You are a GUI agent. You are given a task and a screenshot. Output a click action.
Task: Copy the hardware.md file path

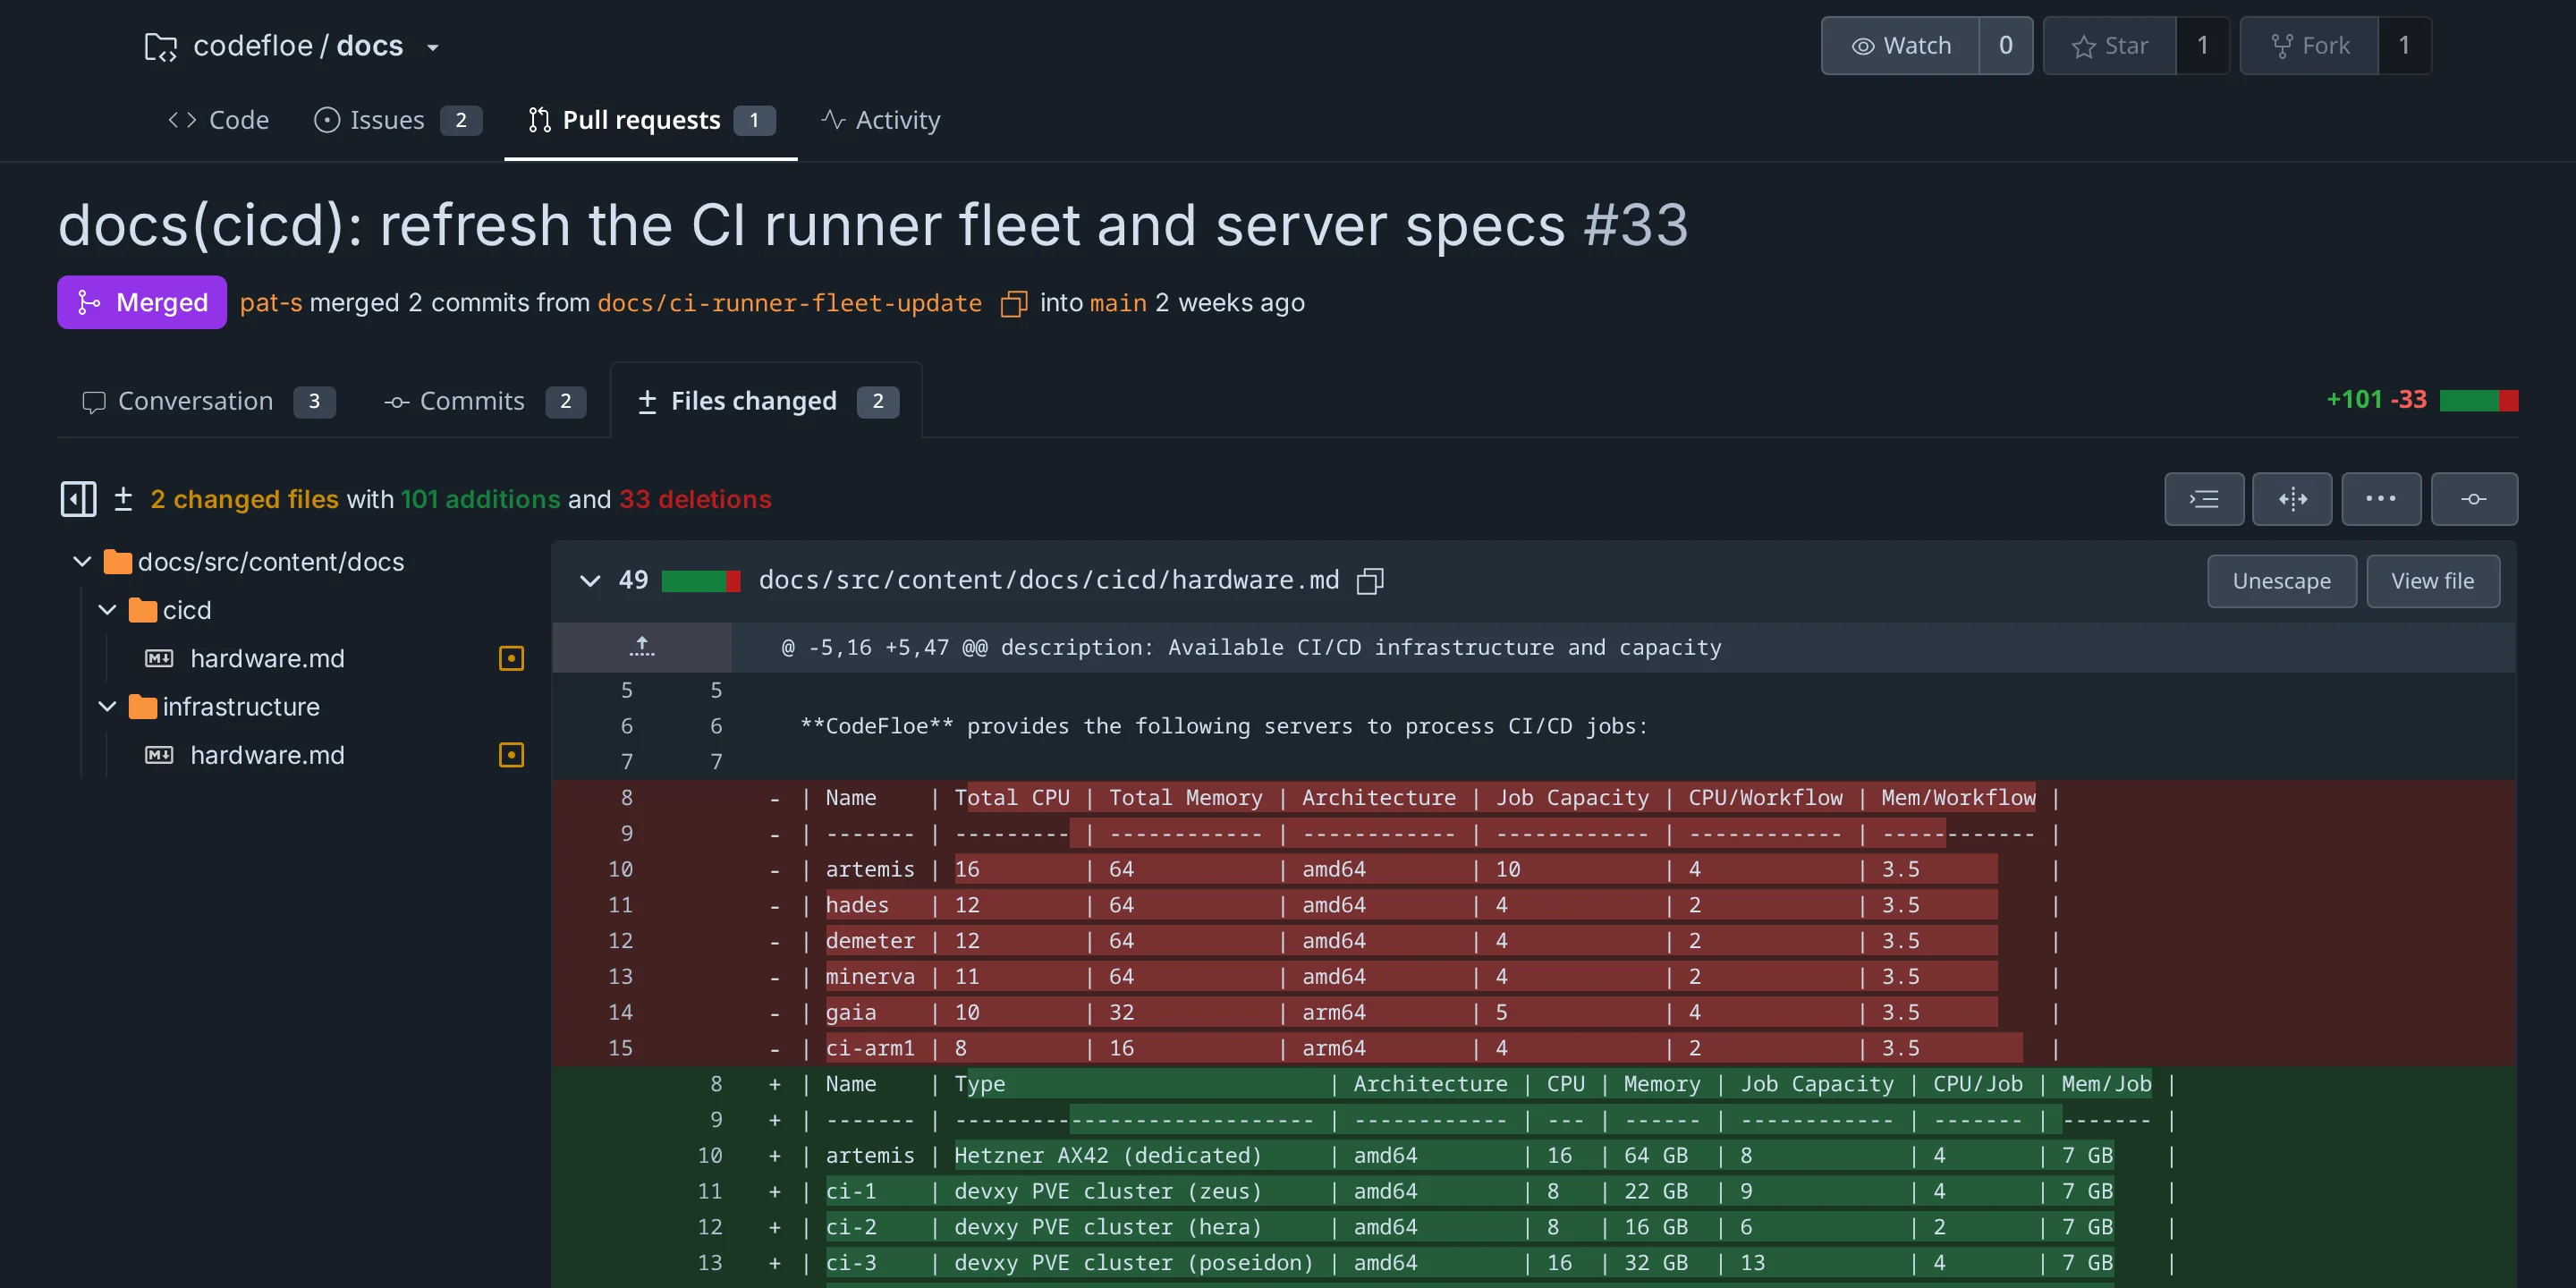coord(1370,581)
